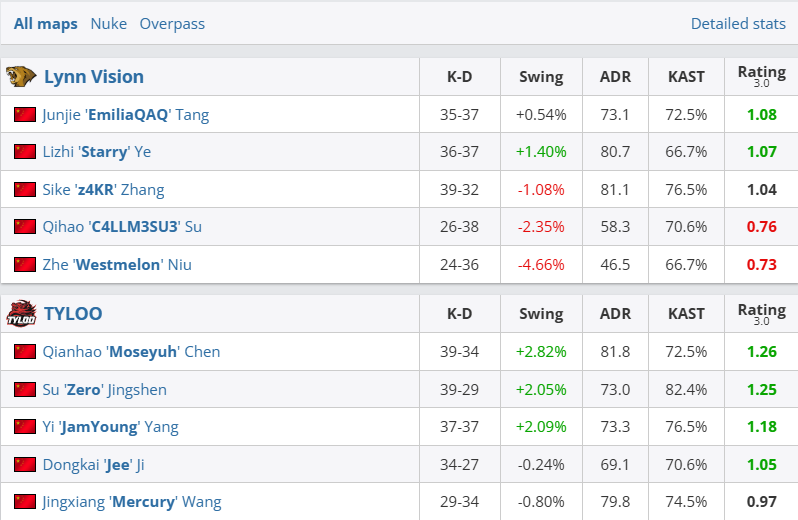Click the flag icon beside Mercury
This screenshot has height=520, width=798.
25,502
